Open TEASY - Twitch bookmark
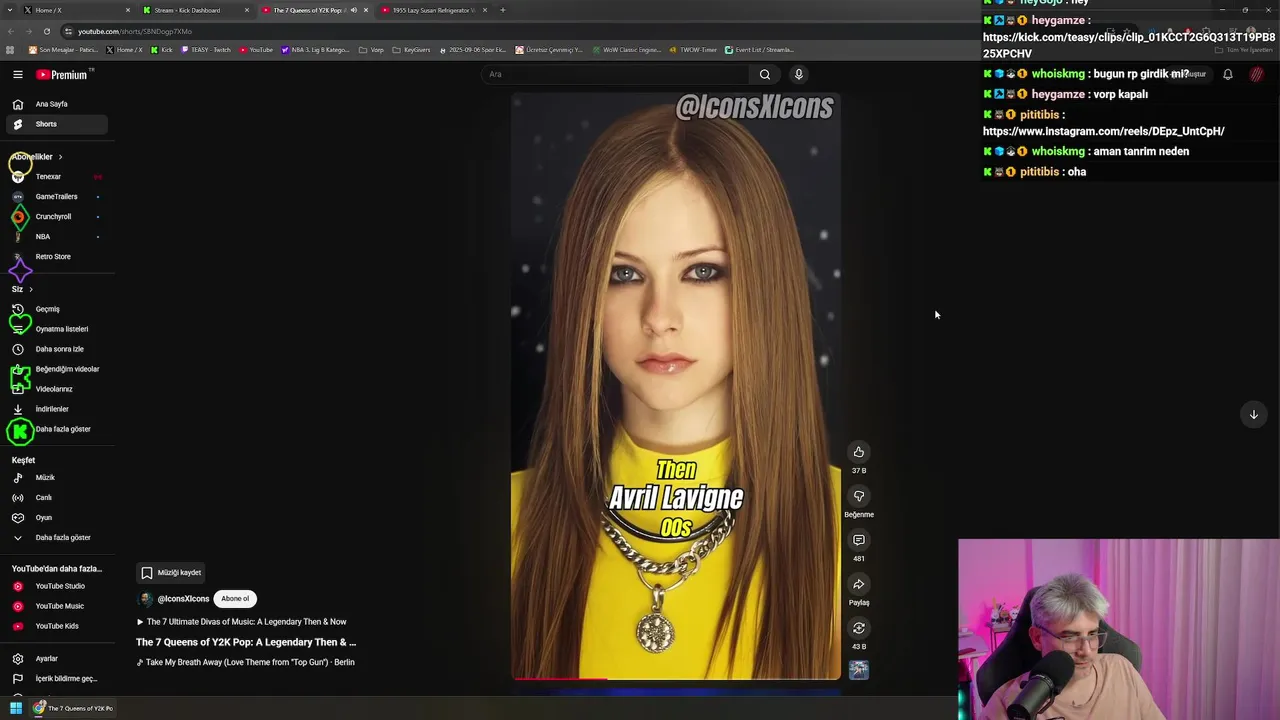 206,50
